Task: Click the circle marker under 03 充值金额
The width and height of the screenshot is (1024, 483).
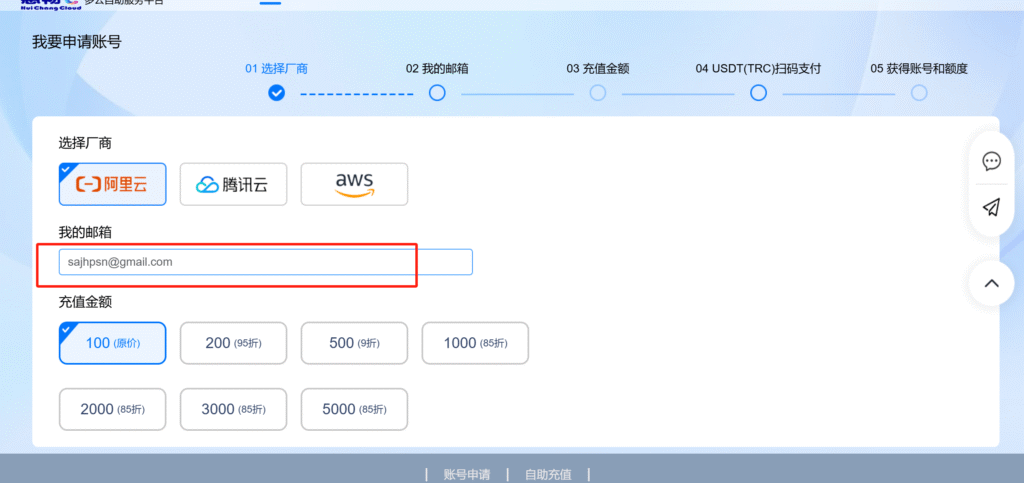Action: click(x=598, y=93)
